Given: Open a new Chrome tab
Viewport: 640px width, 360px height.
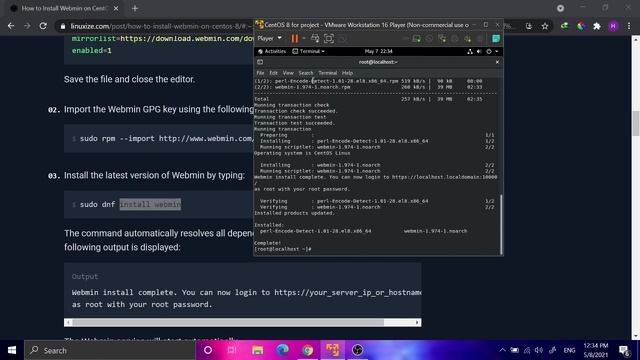Looking at the screenshot, I should pyautogui.click(x=135, y=8).
